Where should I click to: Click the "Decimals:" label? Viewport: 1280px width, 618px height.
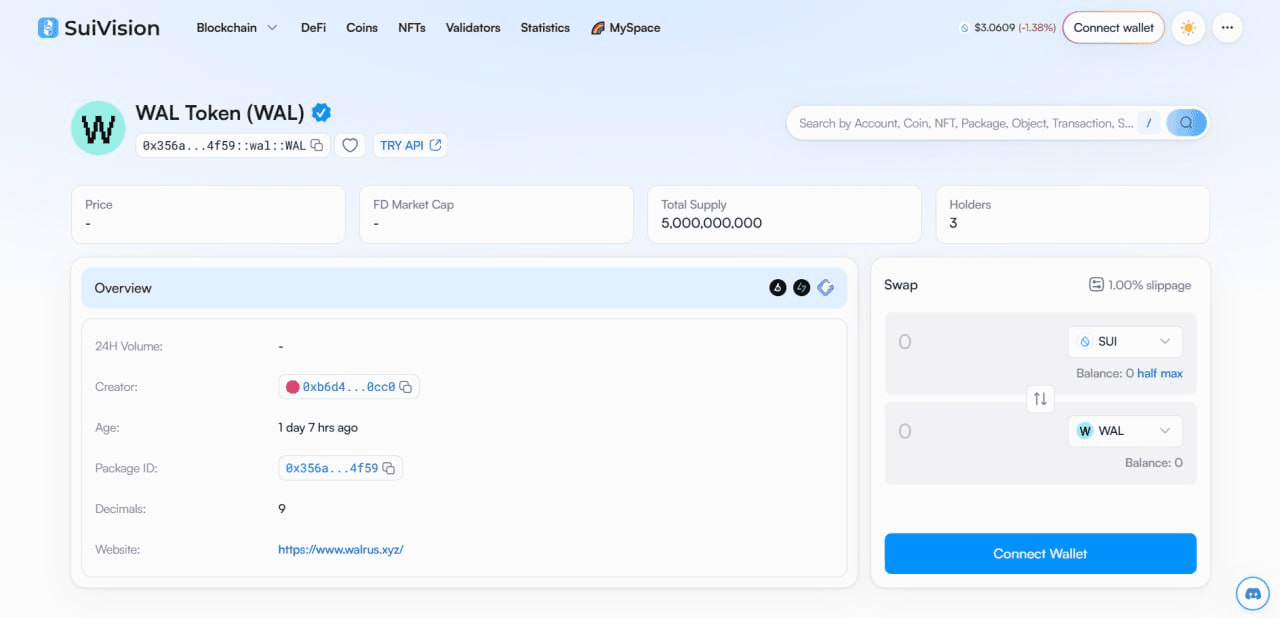tap(121, 509)
